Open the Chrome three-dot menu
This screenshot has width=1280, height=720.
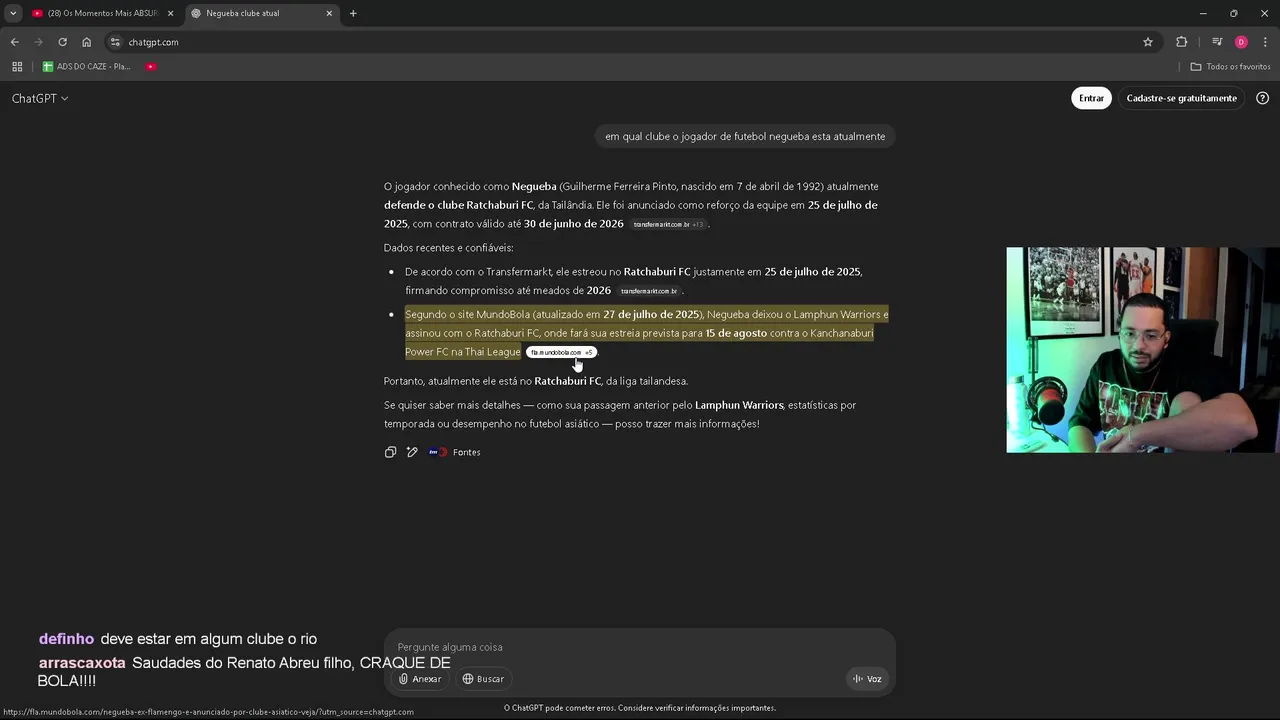(x=1265, y=42)
